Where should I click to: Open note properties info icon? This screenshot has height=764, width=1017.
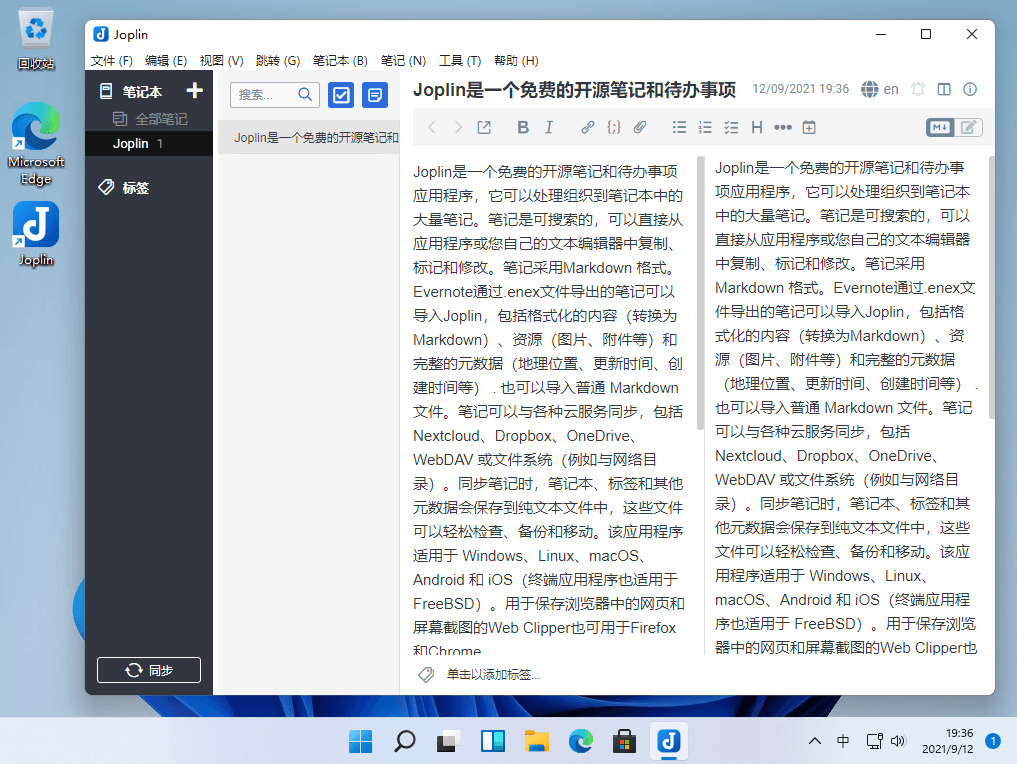pyautogui.click(x=970, y=89)
